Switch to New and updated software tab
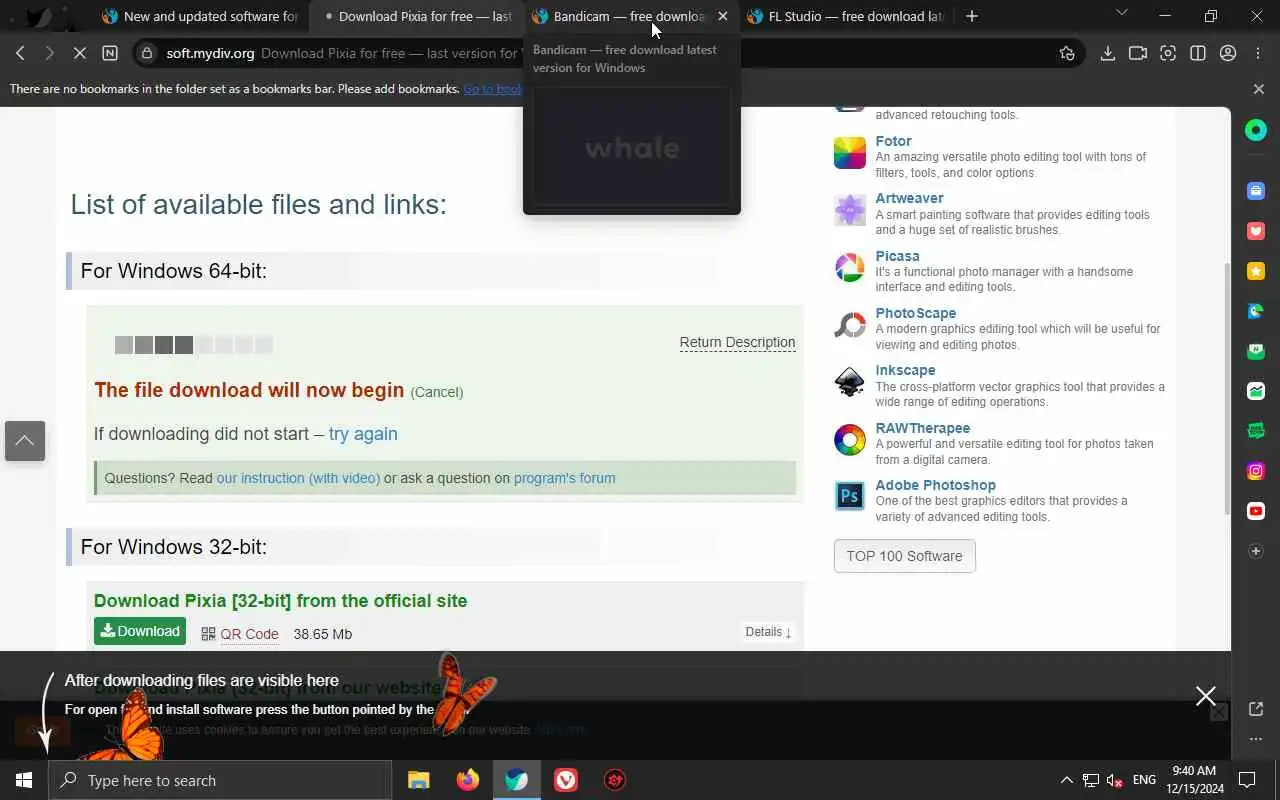 (x=200, y=16)
